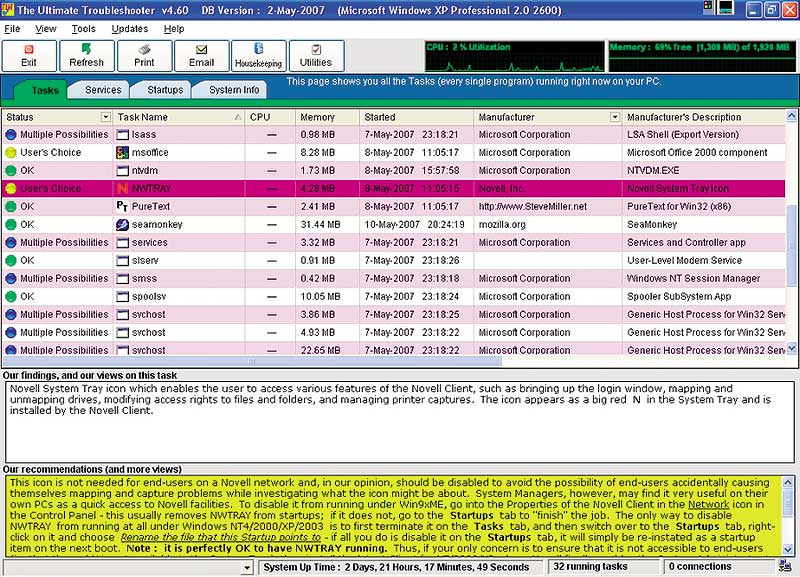Click the green status circle on the seamonkey row

11,224
